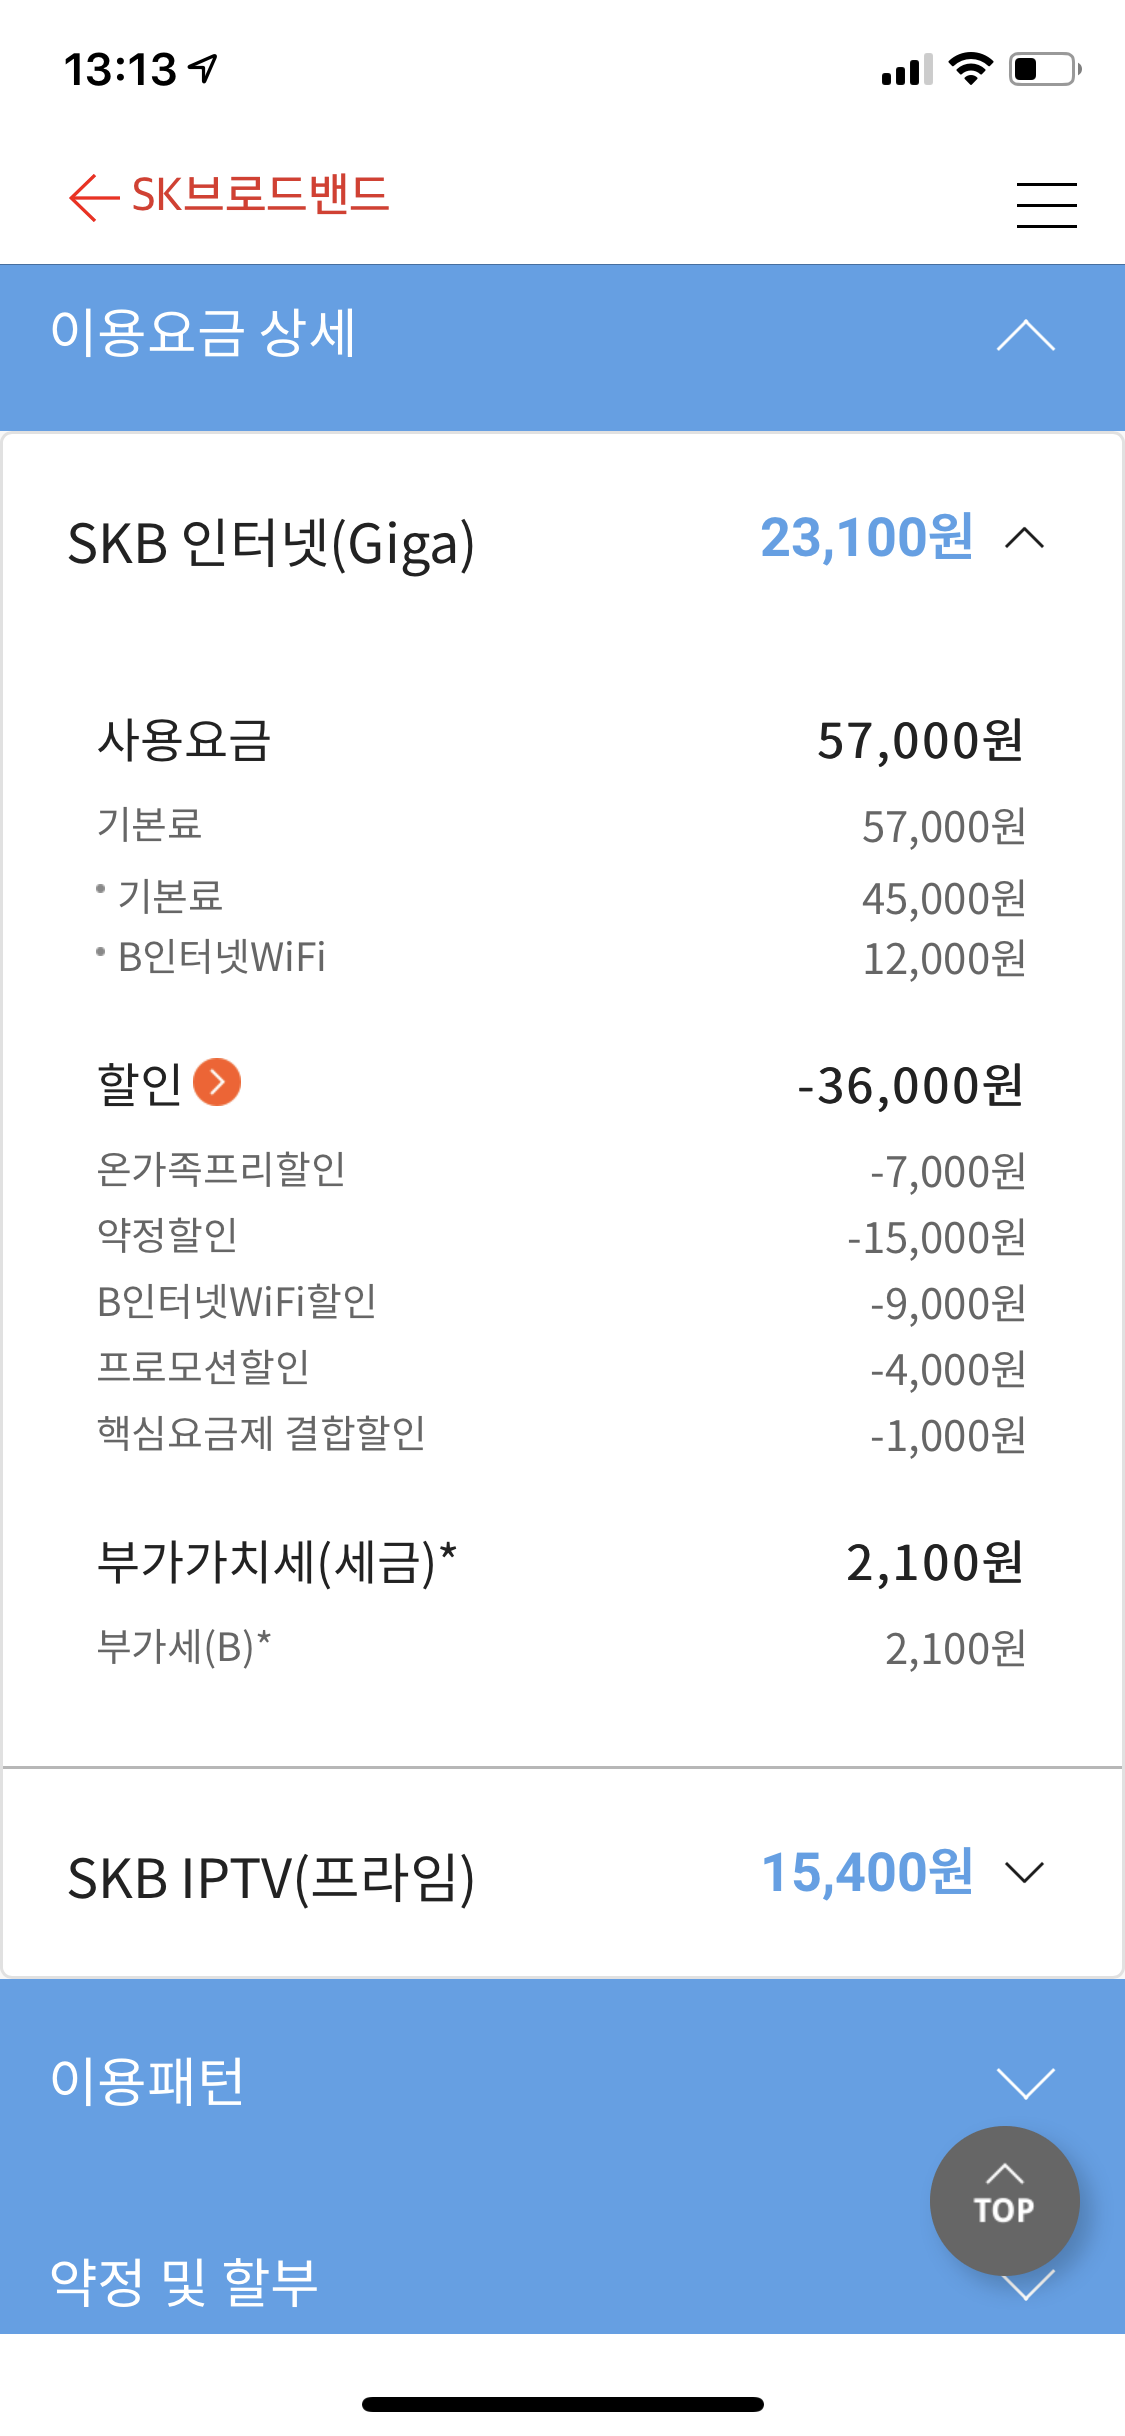Tap the TOP scroll-up button
1125x2436 pixels.
[1004, 2200]
